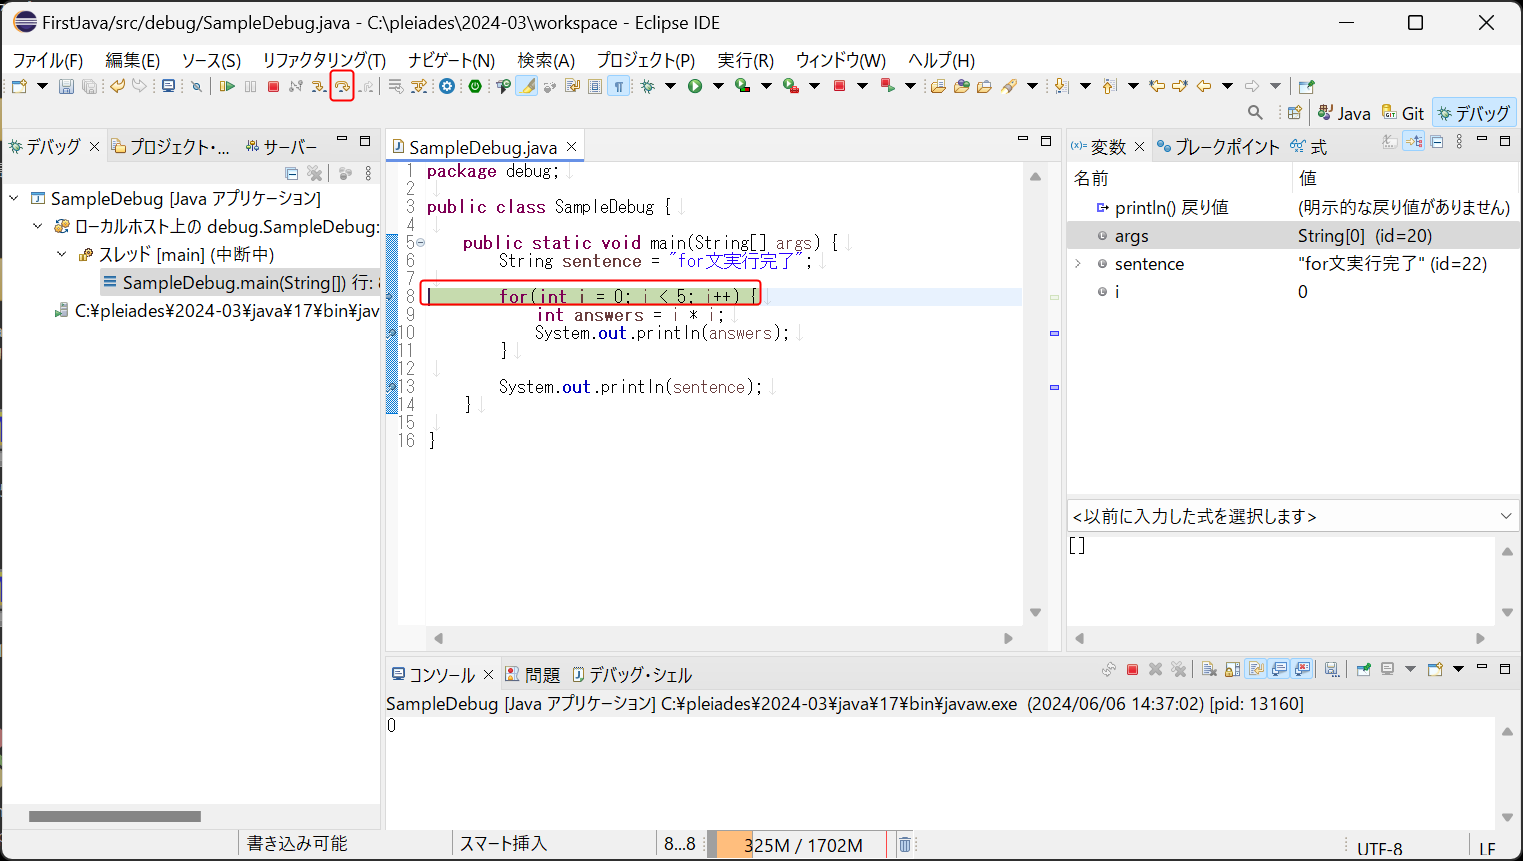
Task: Click the blue gear toolbar icon
Action: [x=447, y=86]
